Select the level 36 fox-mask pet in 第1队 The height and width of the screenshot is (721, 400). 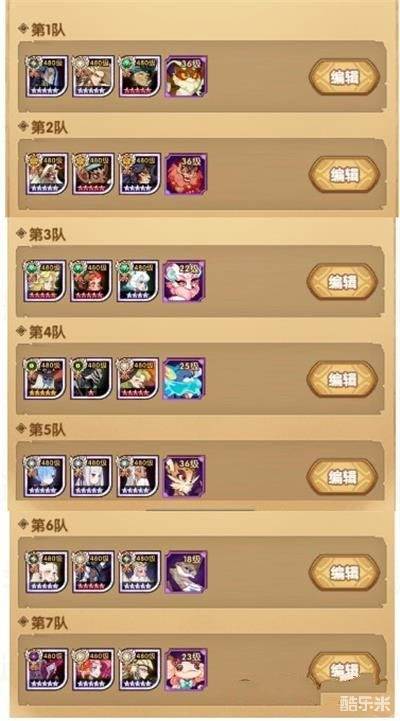tap(186, 76)
